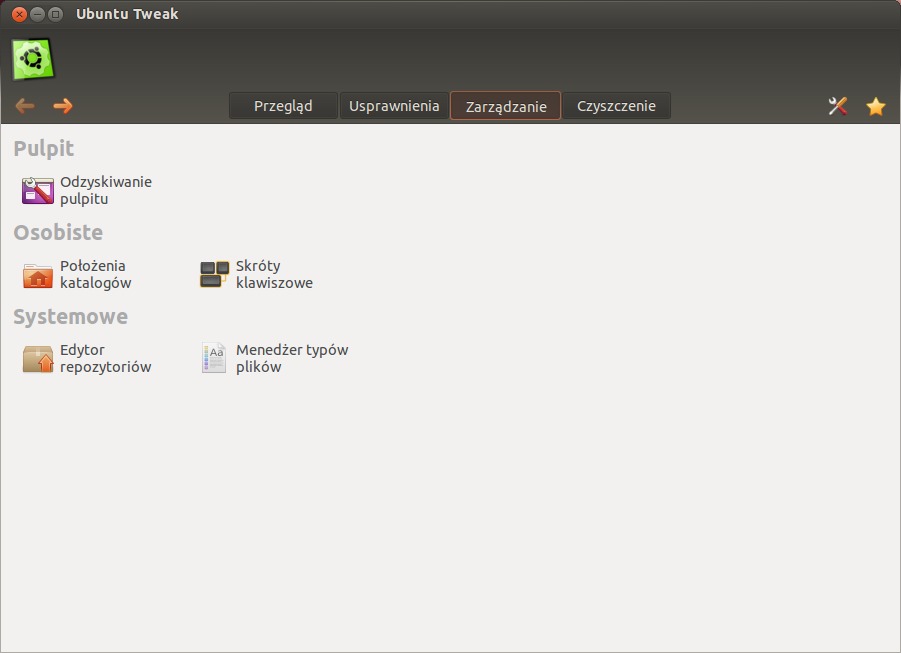Open the Menedżer typów plików document icon
The height and width of the screenshot is (653, 901).
214,358
